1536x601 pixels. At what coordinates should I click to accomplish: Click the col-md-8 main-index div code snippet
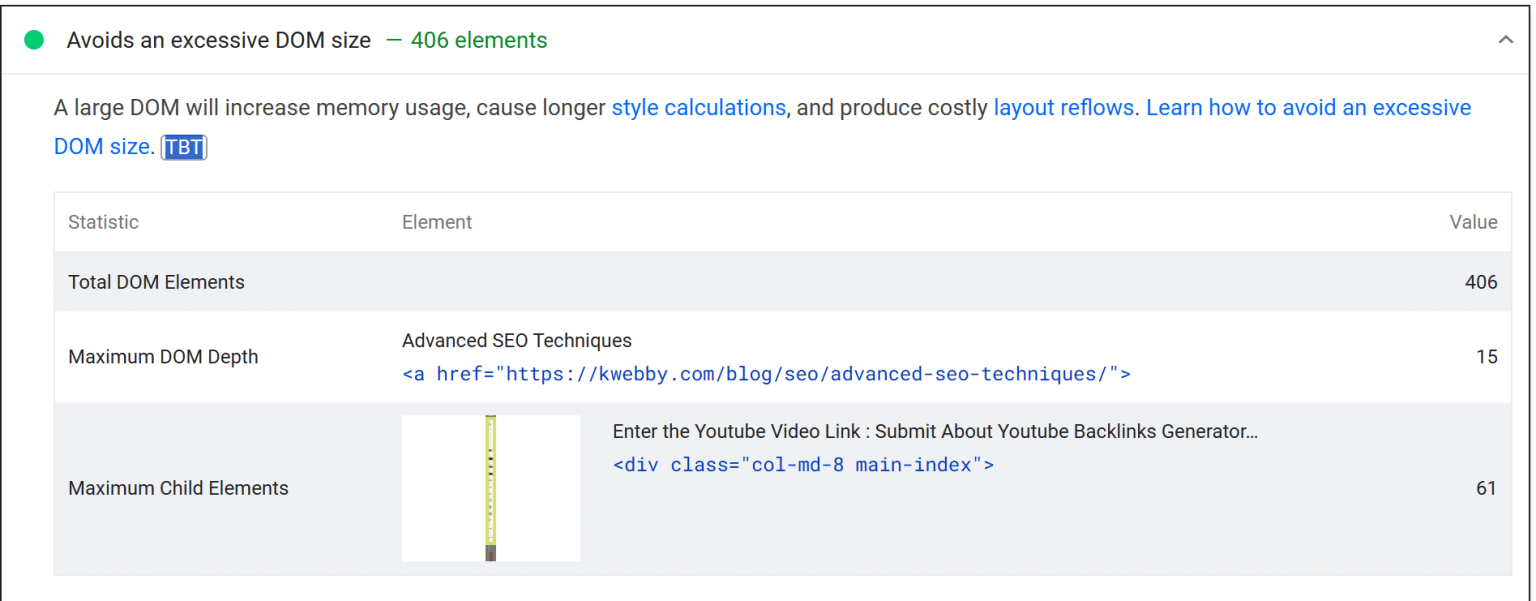pos(803,465)
